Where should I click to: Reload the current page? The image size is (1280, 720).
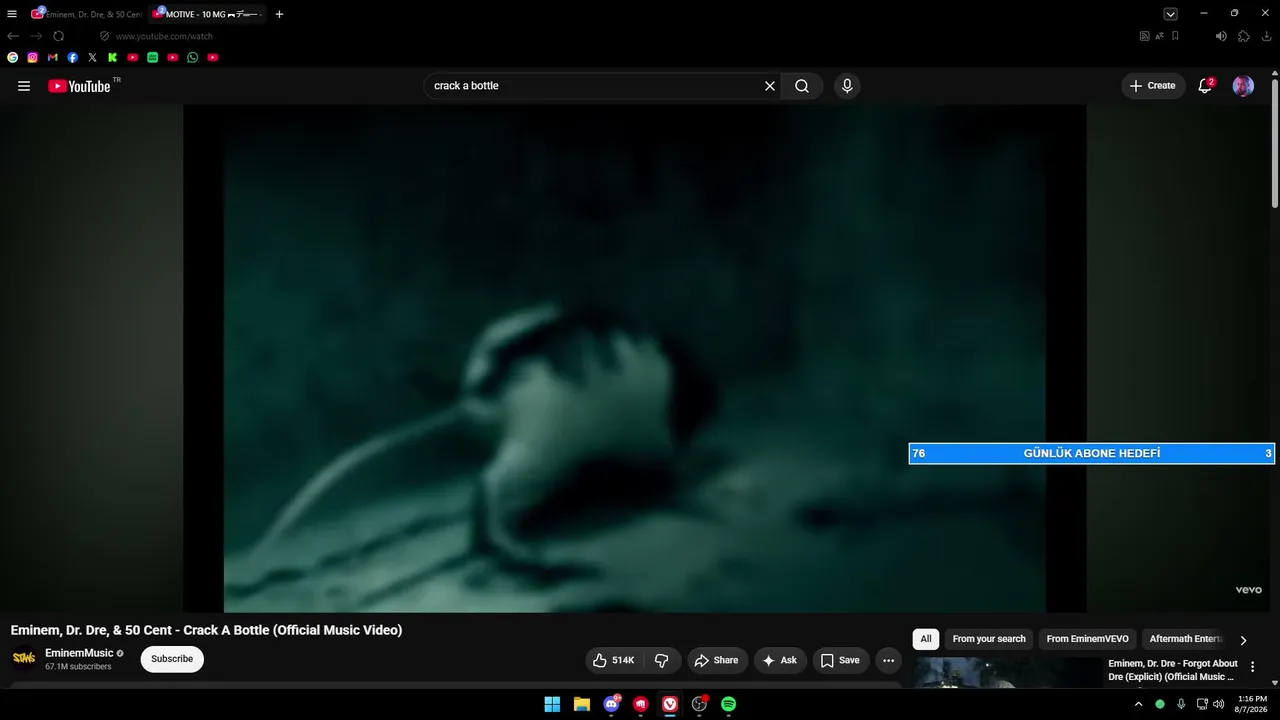(59, 36)
